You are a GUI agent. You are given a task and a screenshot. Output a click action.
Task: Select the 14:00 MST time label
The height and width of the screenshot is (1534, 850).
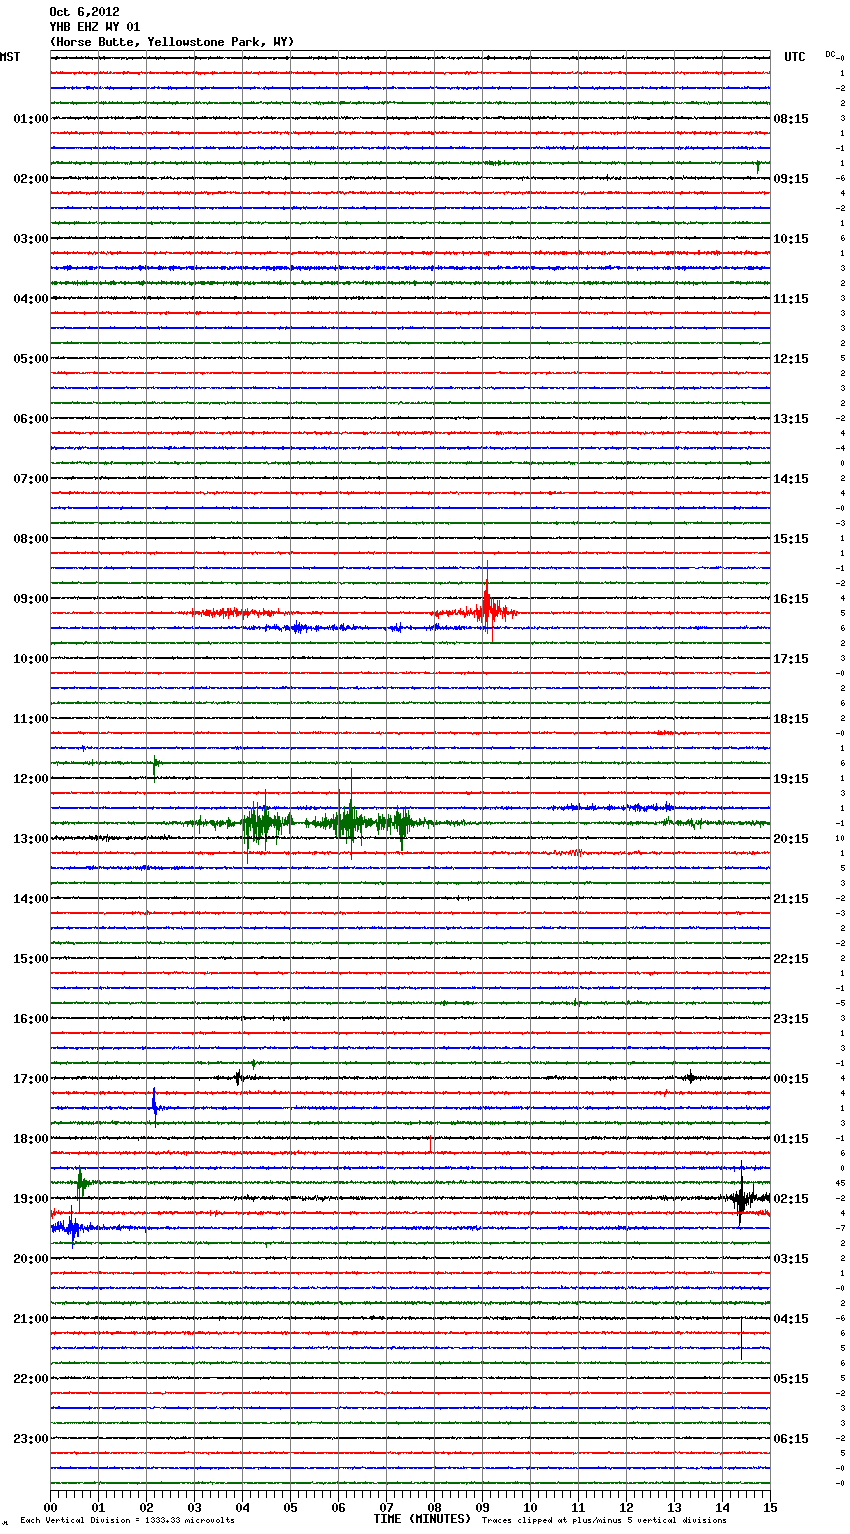pos(31,899)
